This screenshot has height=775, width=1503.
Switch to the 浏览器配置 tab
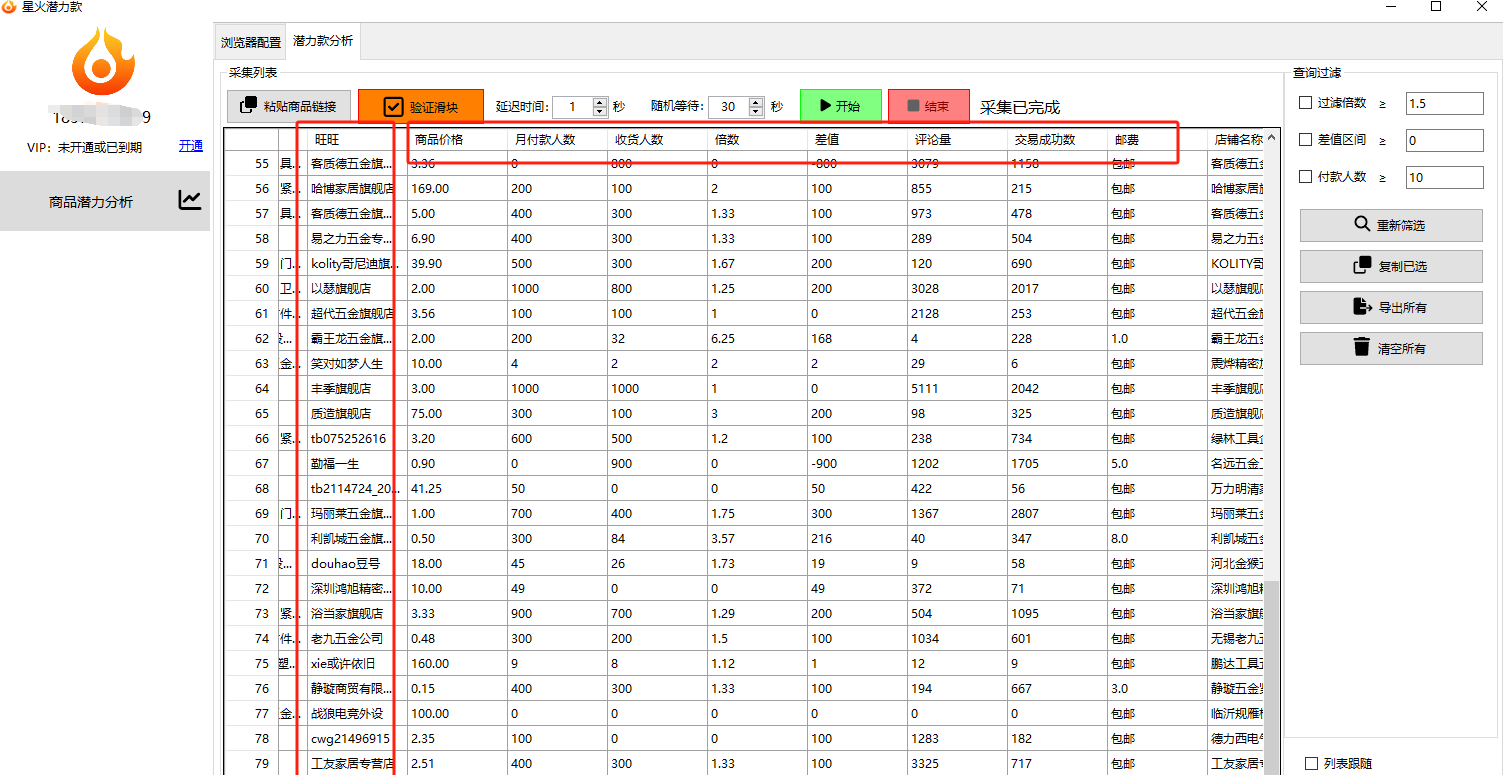[251, 42]
